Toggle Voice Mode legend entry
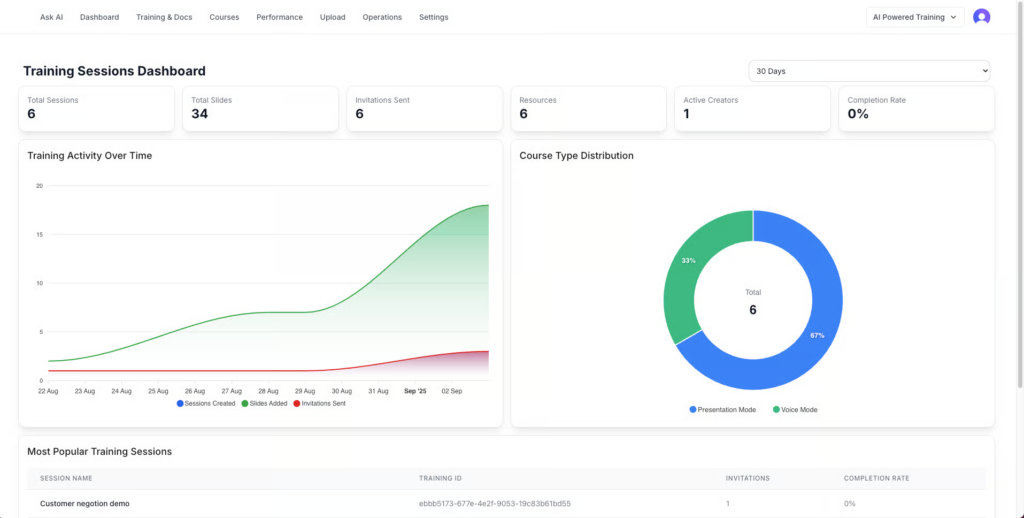1024x518 pixels. (795, 410)
